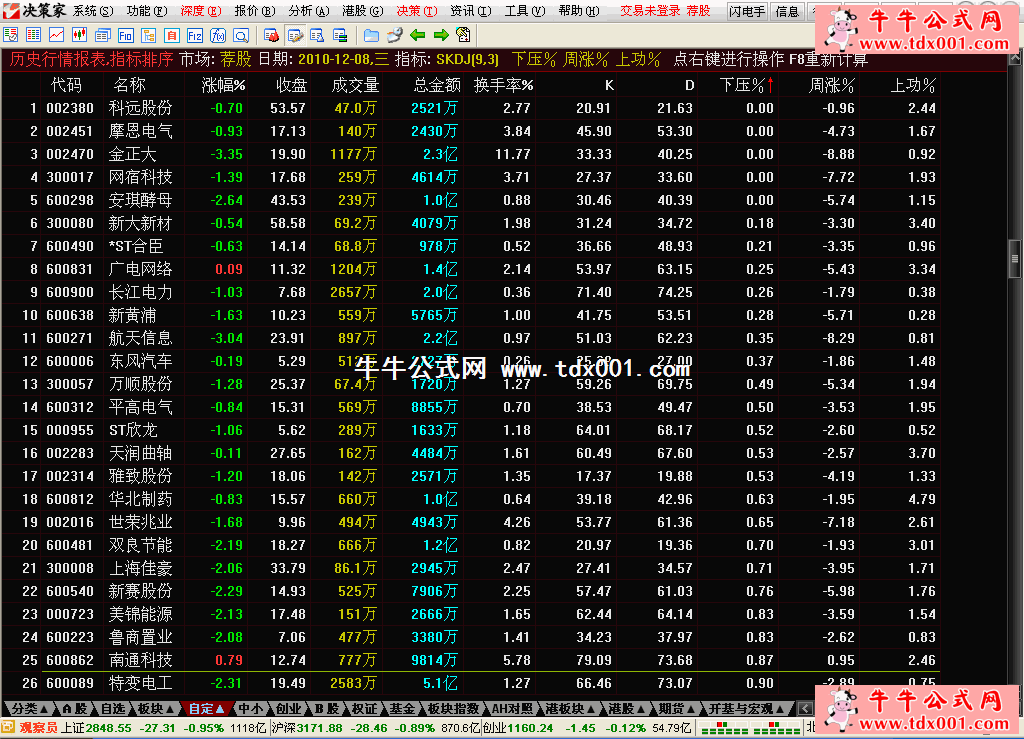1024x739 pixels.
Task: Click the red 自 self-select icon
Action: (x=171, y=35)
